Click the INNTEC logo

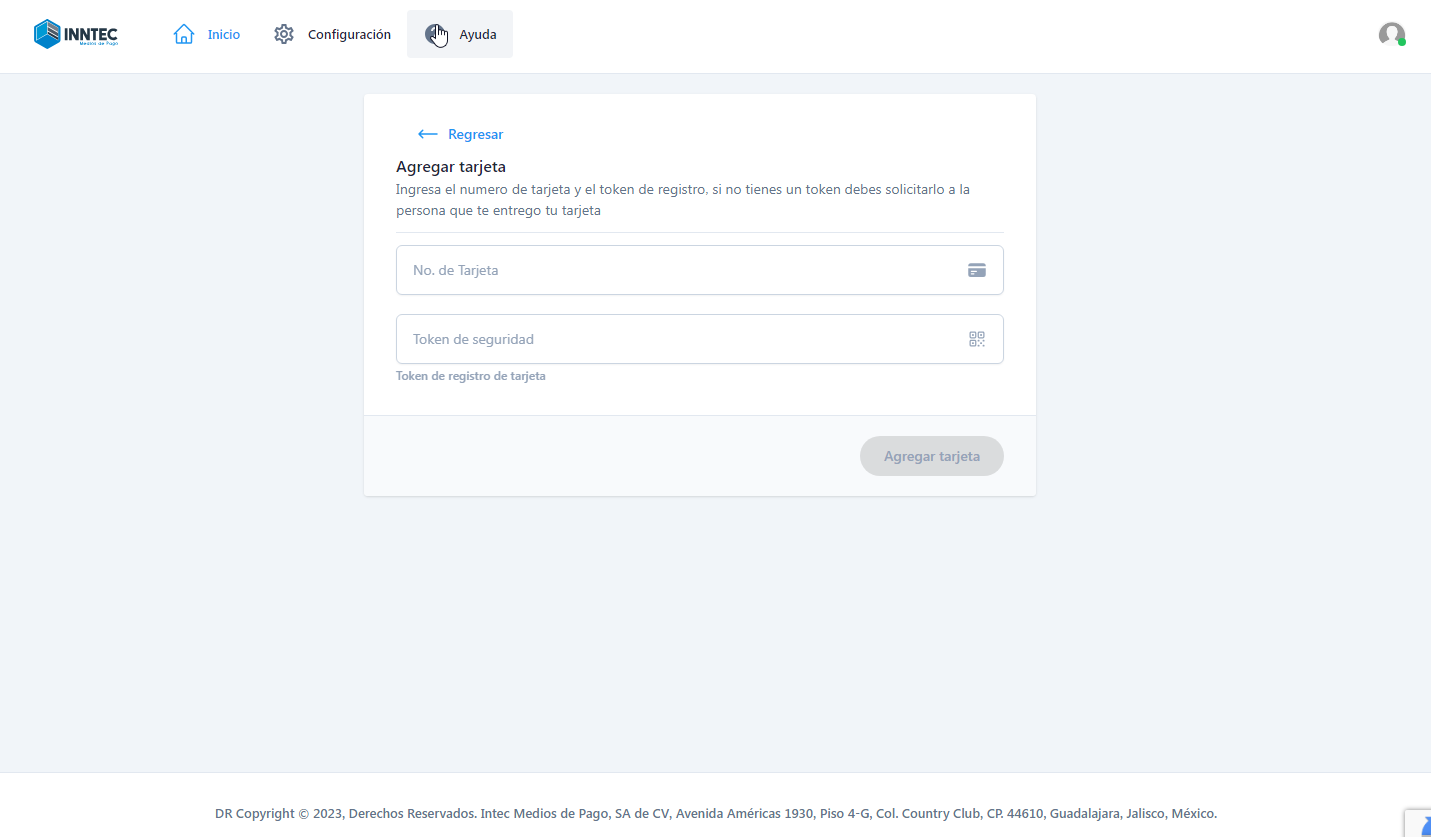click(75, 34)
